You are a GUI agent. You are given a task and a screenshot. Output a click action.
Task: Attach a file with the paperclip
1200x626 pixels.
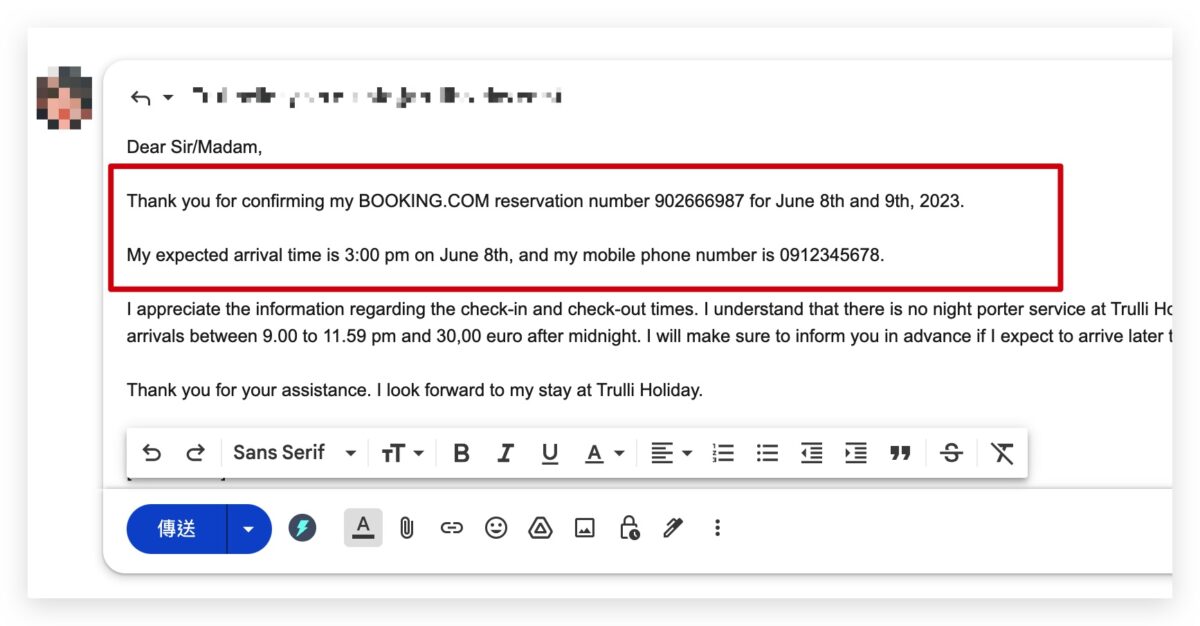(x=407, y=528)
